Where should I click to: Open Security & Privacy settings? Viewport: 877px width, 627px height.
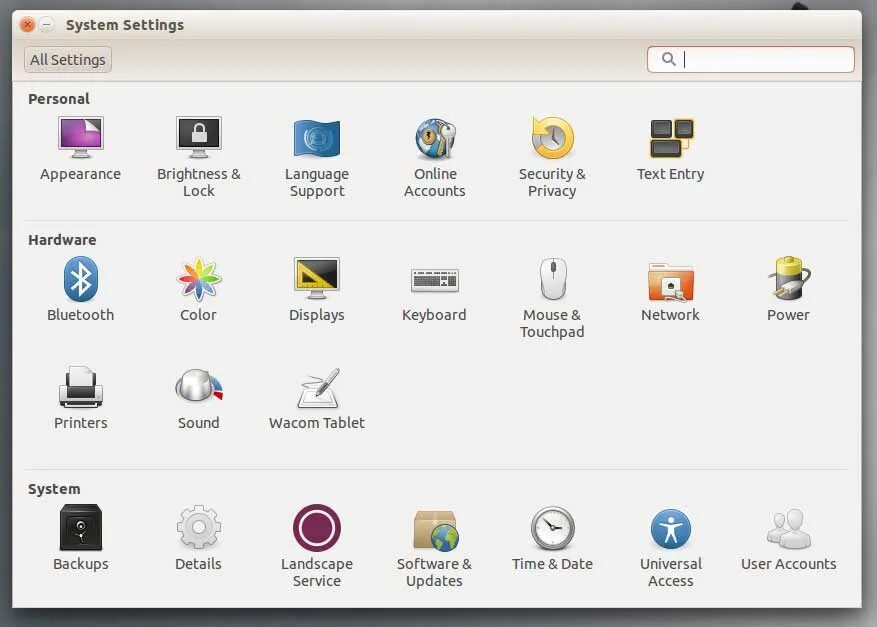552,158
